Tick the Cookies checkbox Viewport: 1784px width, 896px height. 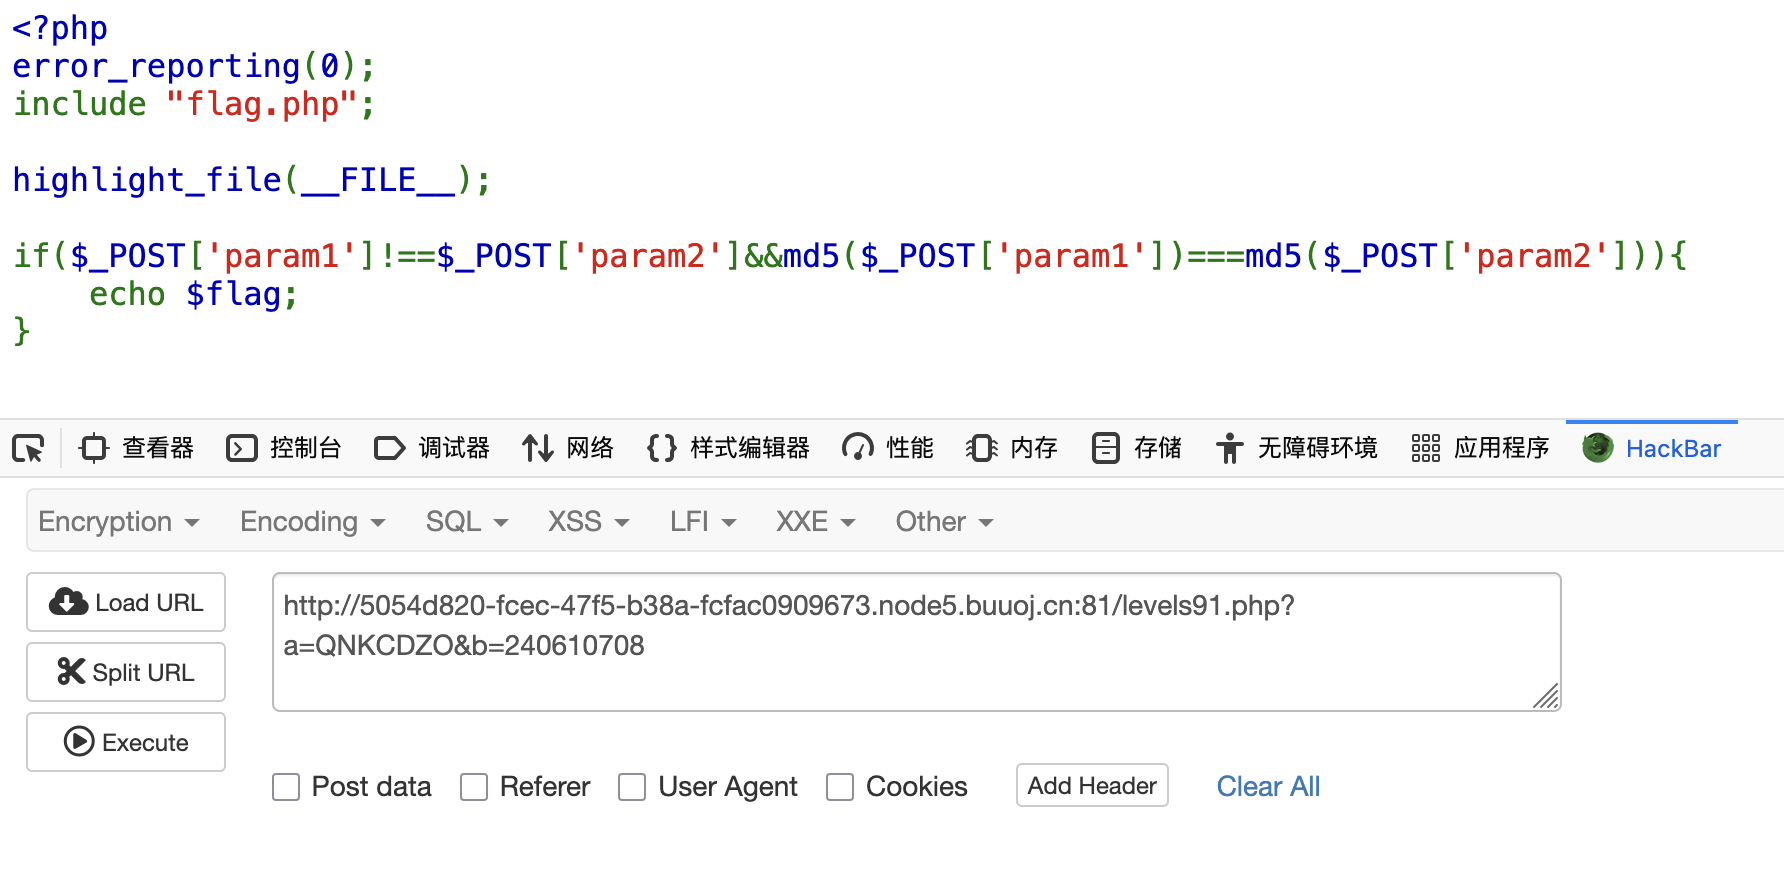pos(840,787)
